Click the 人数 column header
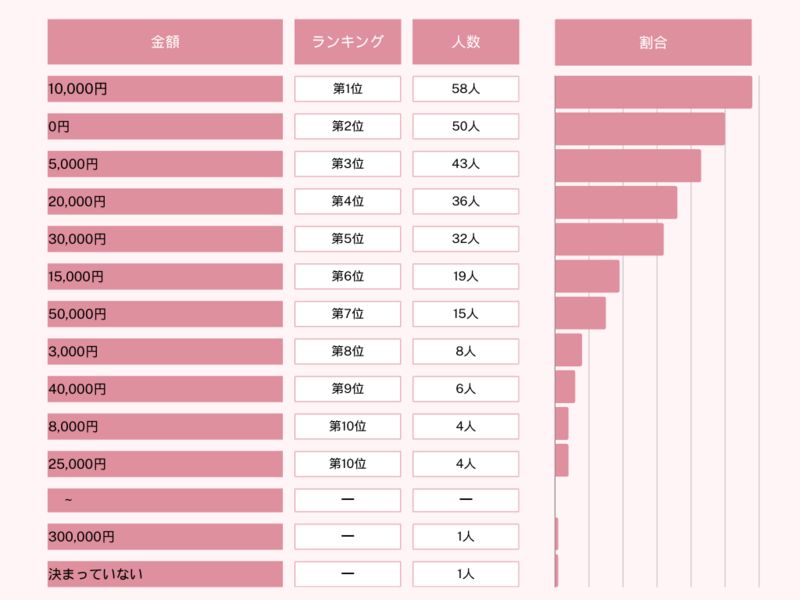This screenshot has width=800, height=600. click(x=465, y=42)
